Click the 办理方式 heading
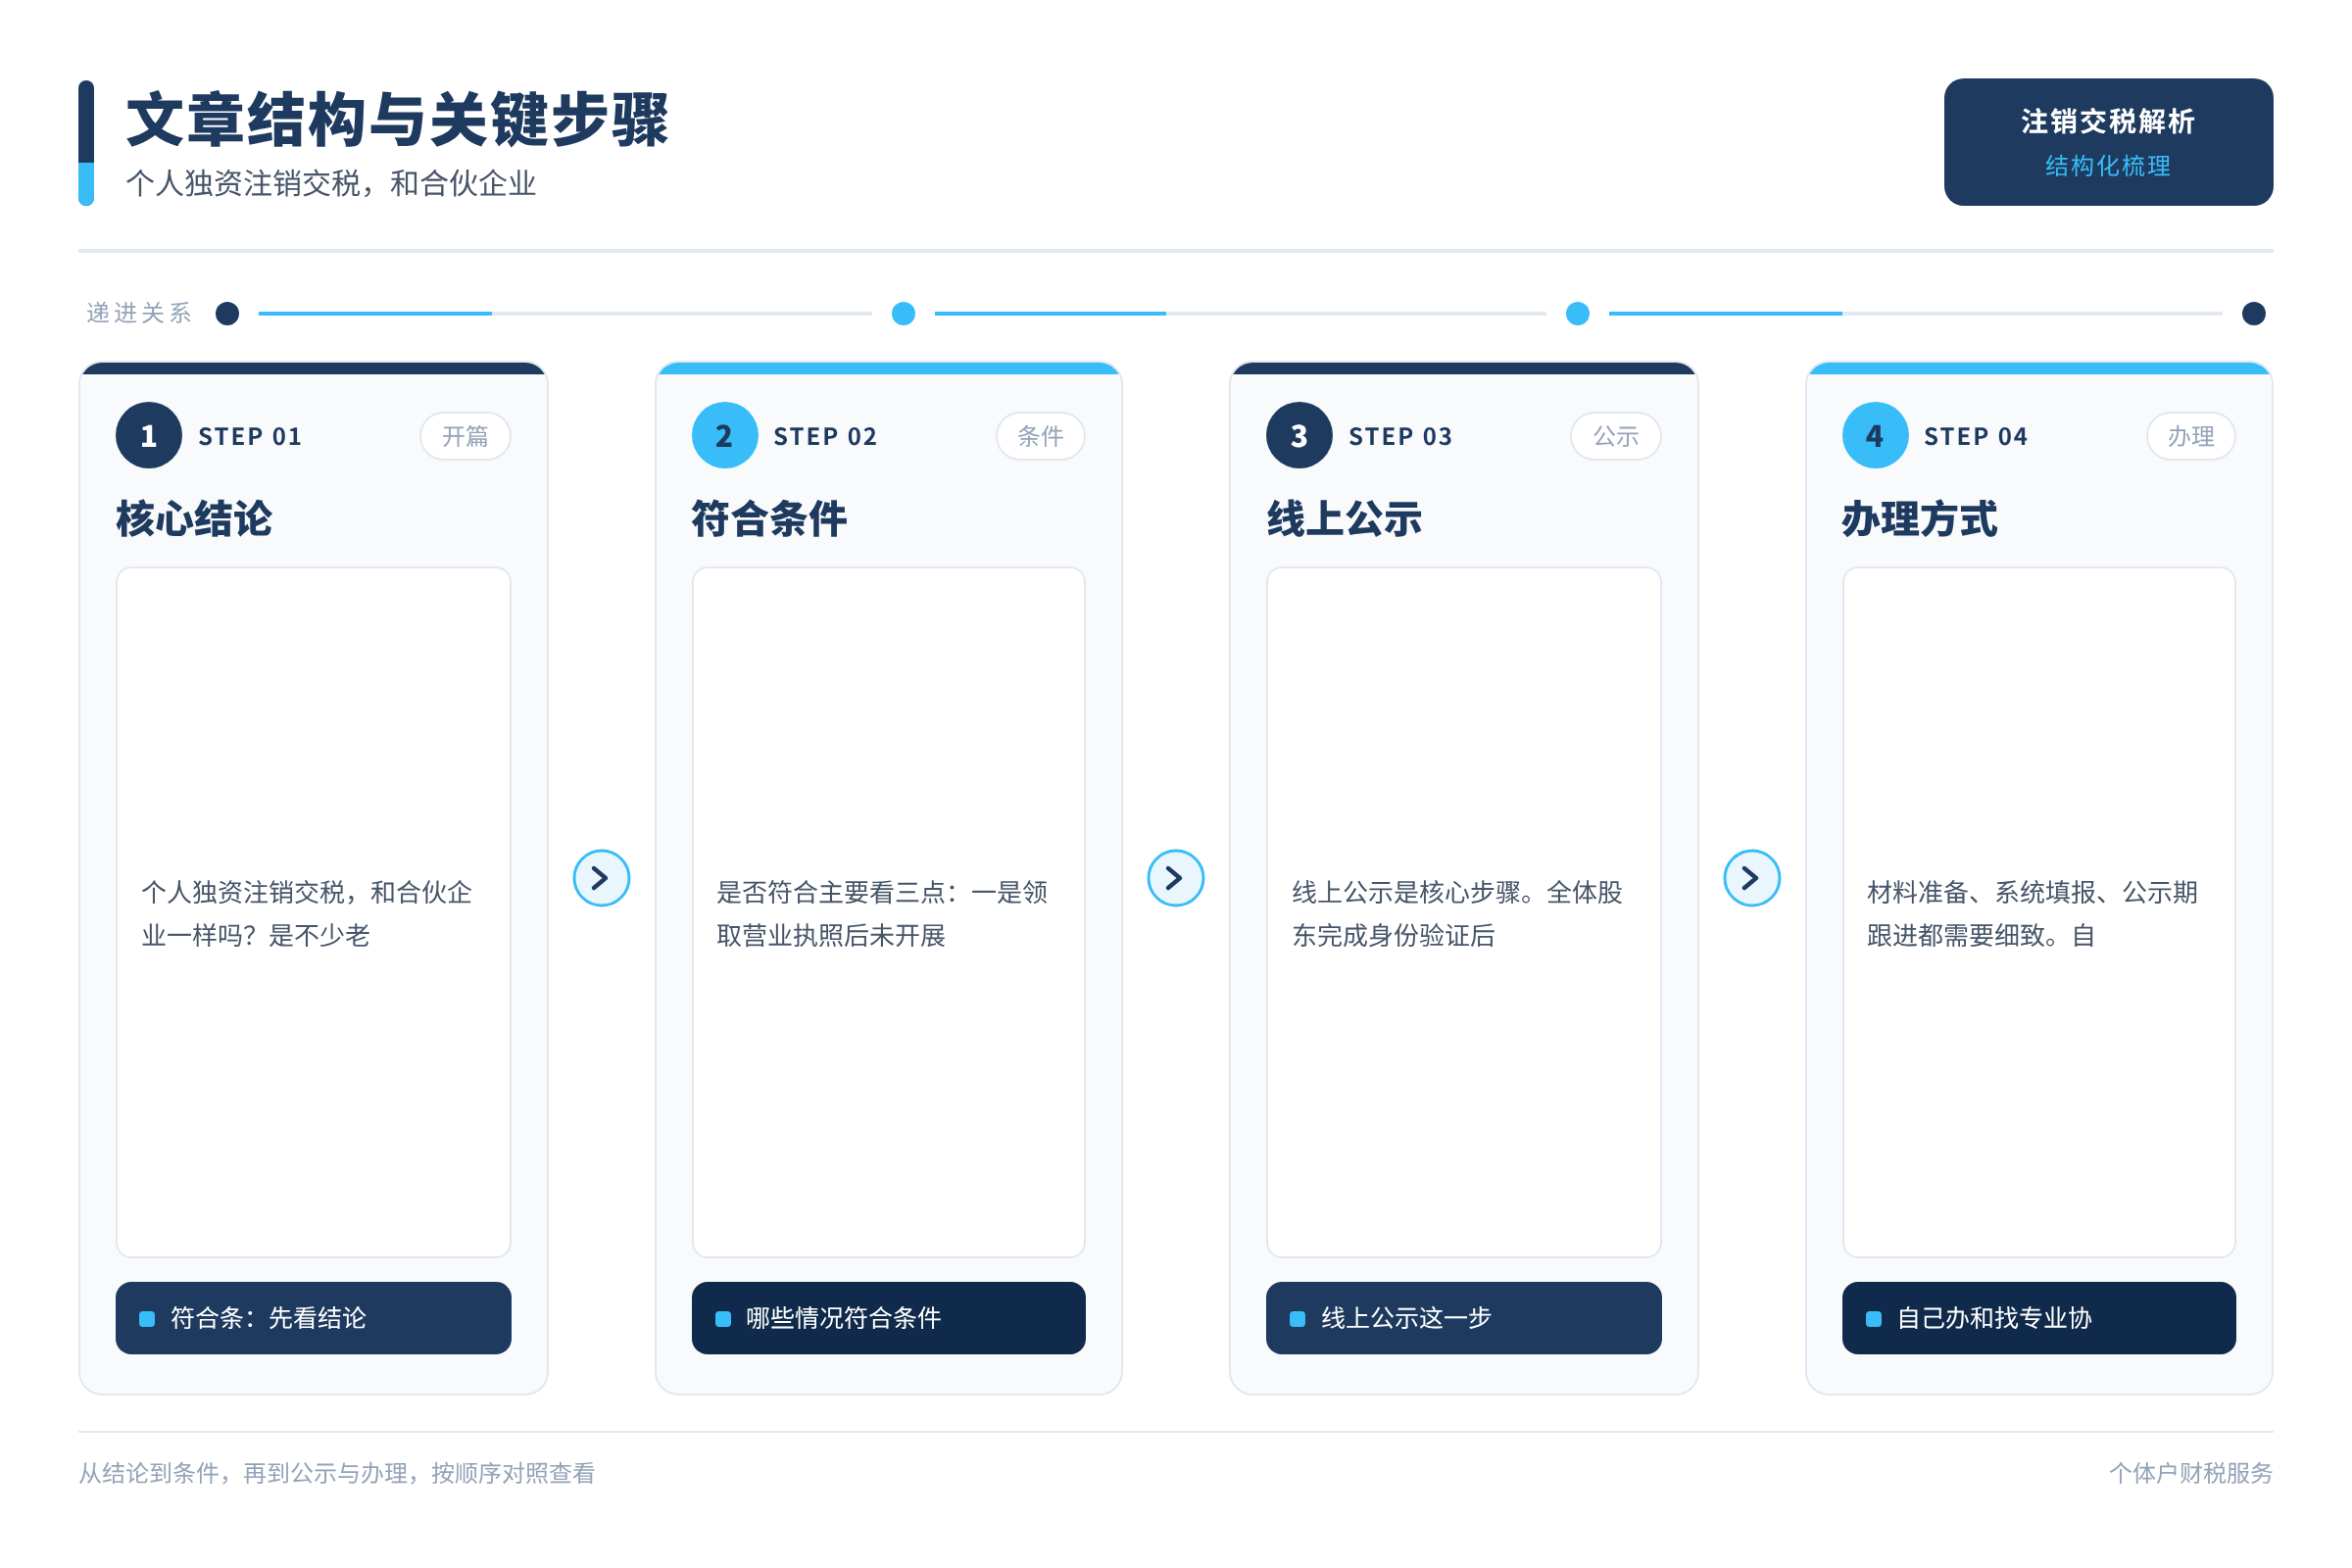 1919,519
